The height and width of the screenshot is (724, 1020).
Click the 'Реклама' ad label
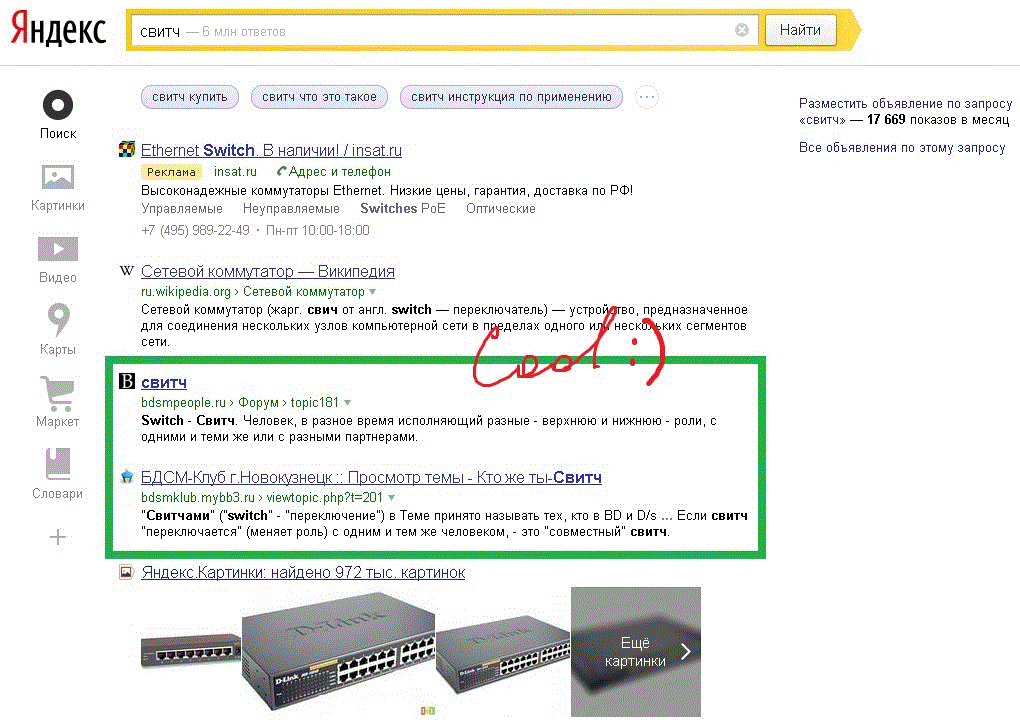click(171, 172)
